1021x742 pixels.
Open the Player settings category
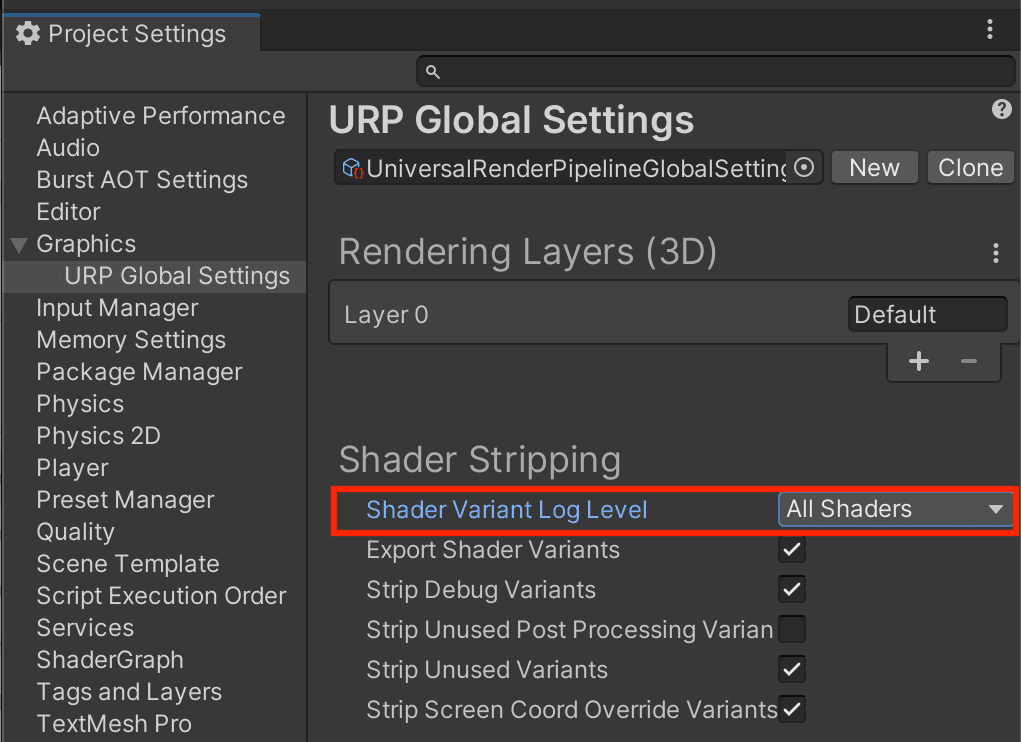pos(72,468)
